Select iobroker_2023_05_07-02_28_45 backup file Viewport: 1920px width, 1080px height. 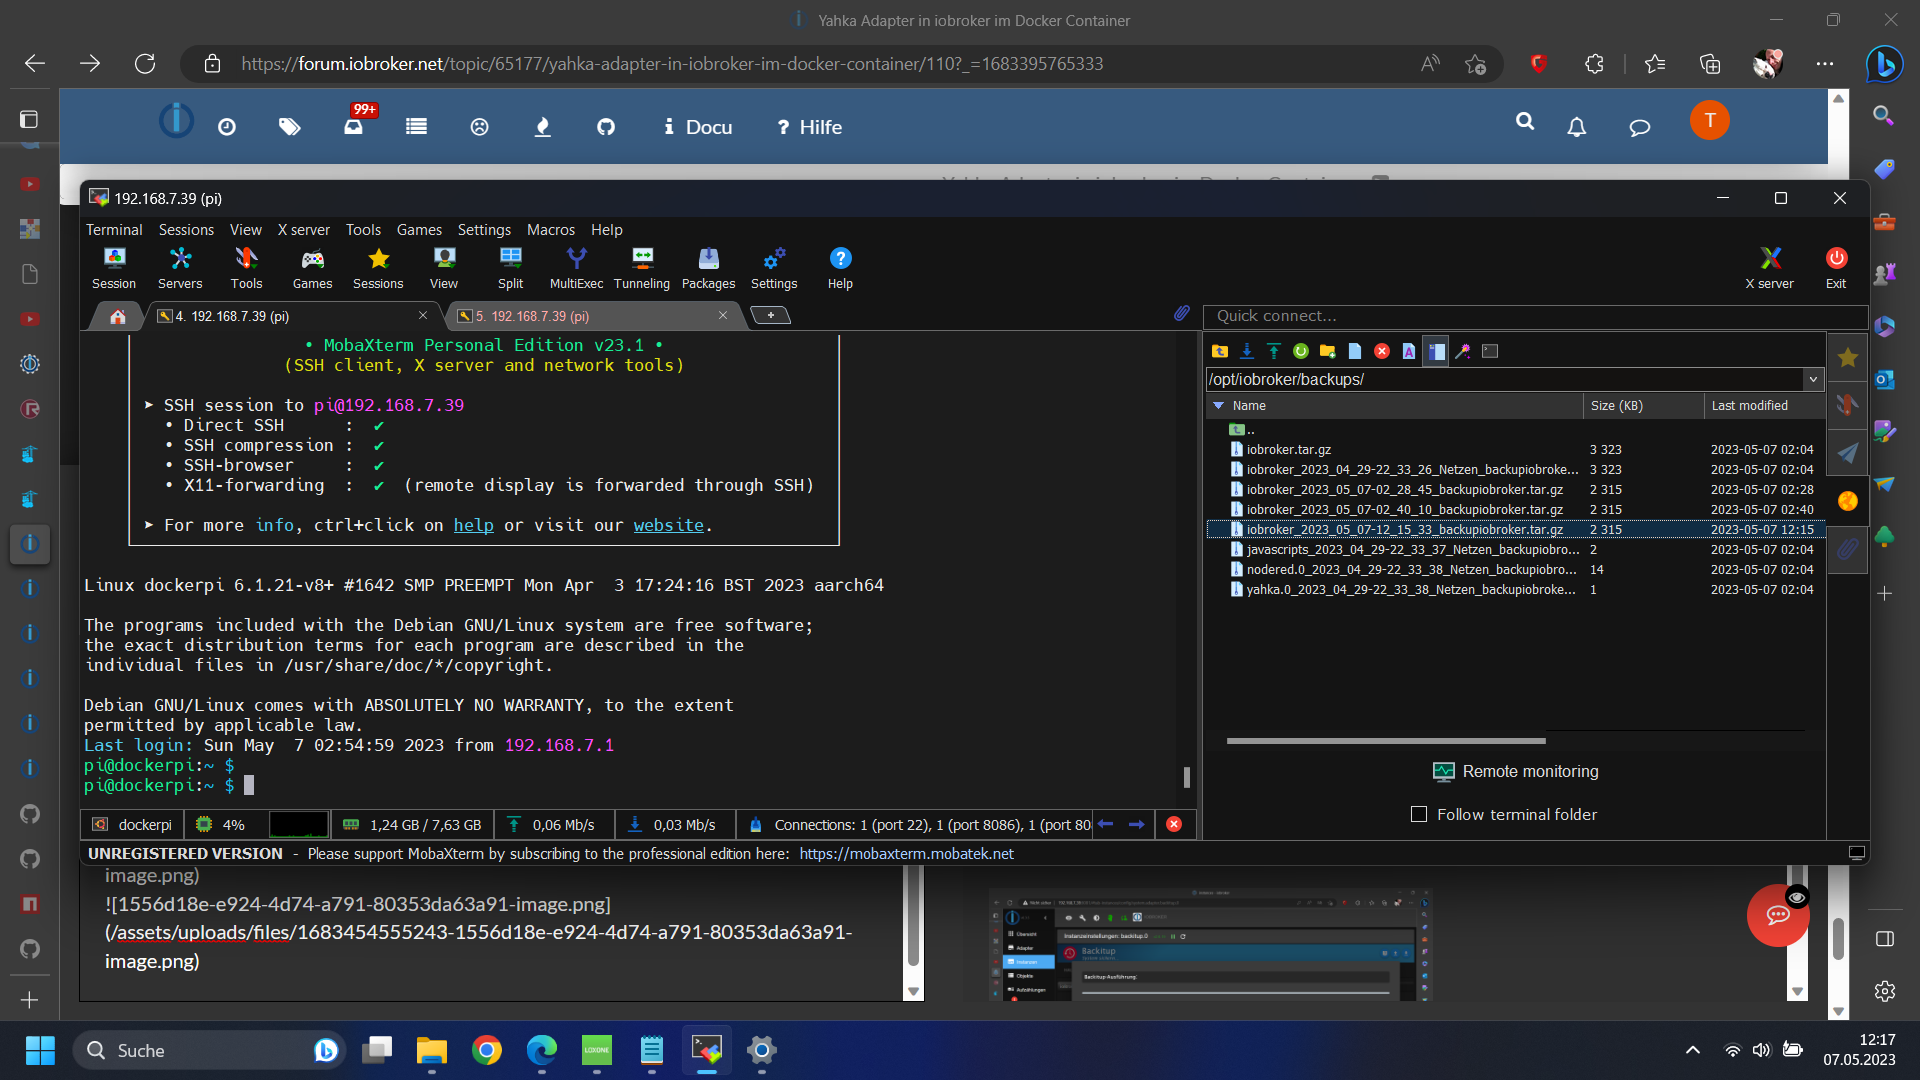tap(1516, 489)
